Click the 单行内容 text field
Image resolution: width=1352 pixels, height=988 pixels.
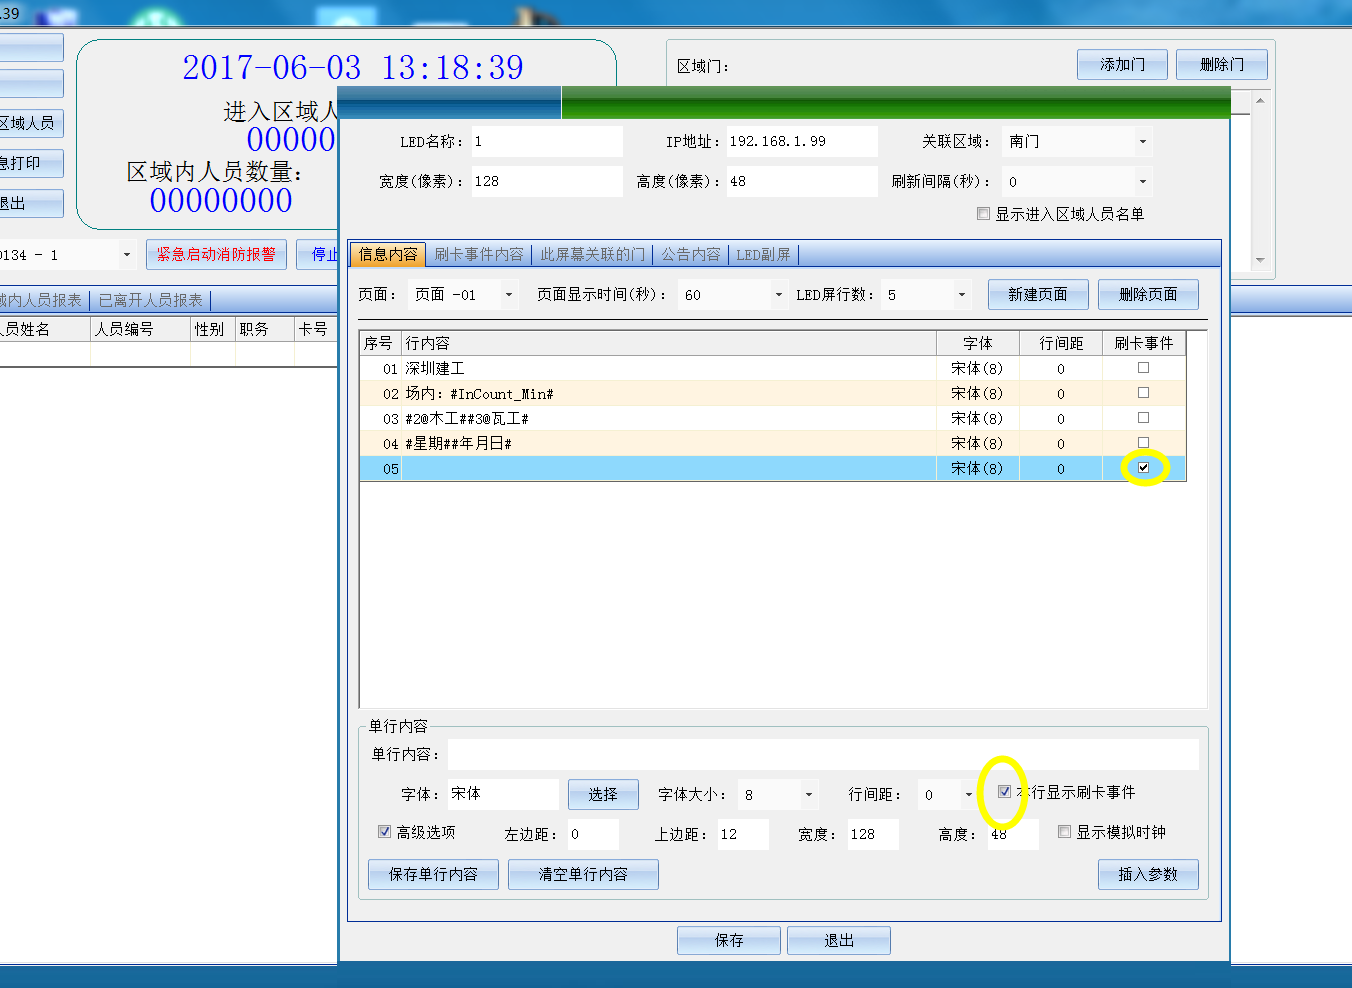(822, 755)
